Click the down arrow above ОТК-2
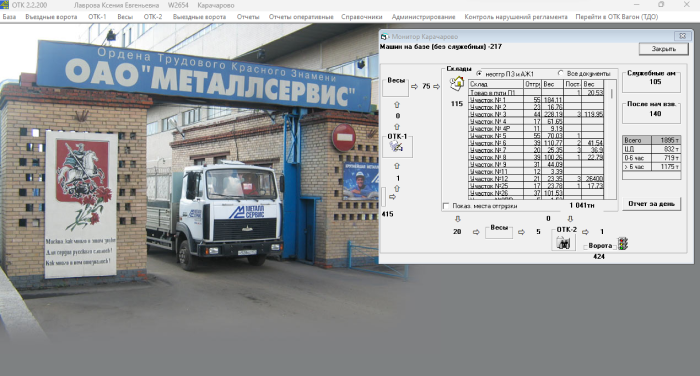The height and width of the screenshot is (376, 700). [570, 219]
